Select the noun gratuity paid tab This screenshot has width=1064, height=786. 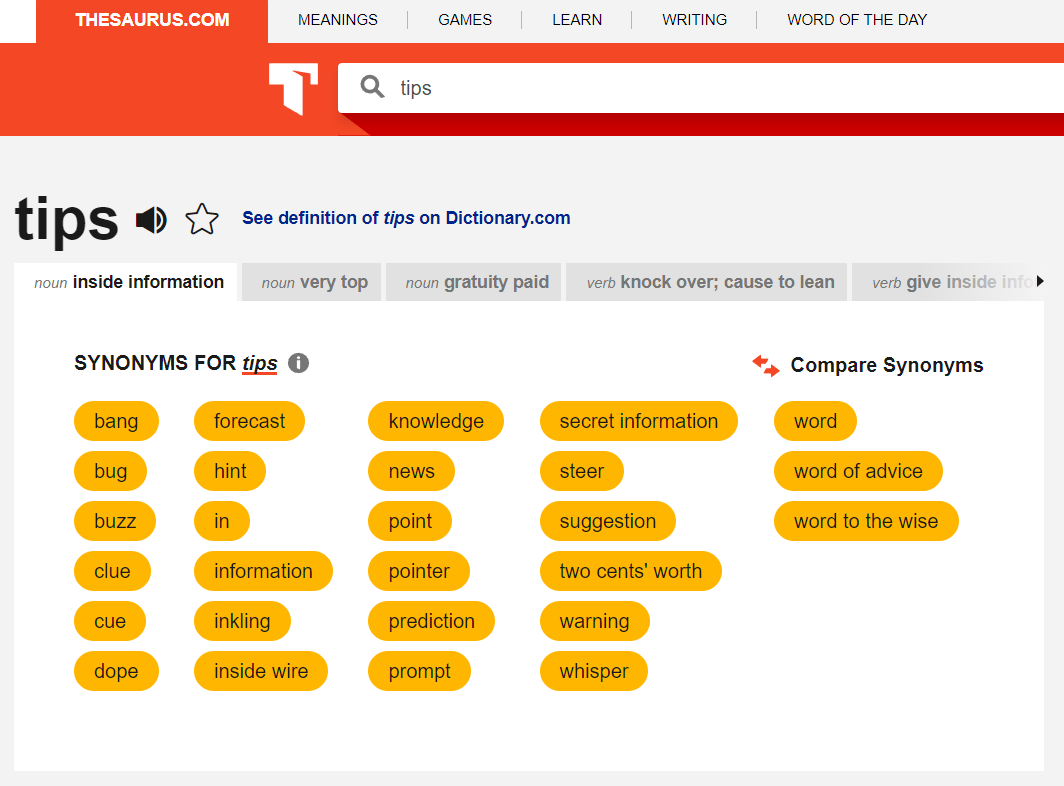pos(477,282)
